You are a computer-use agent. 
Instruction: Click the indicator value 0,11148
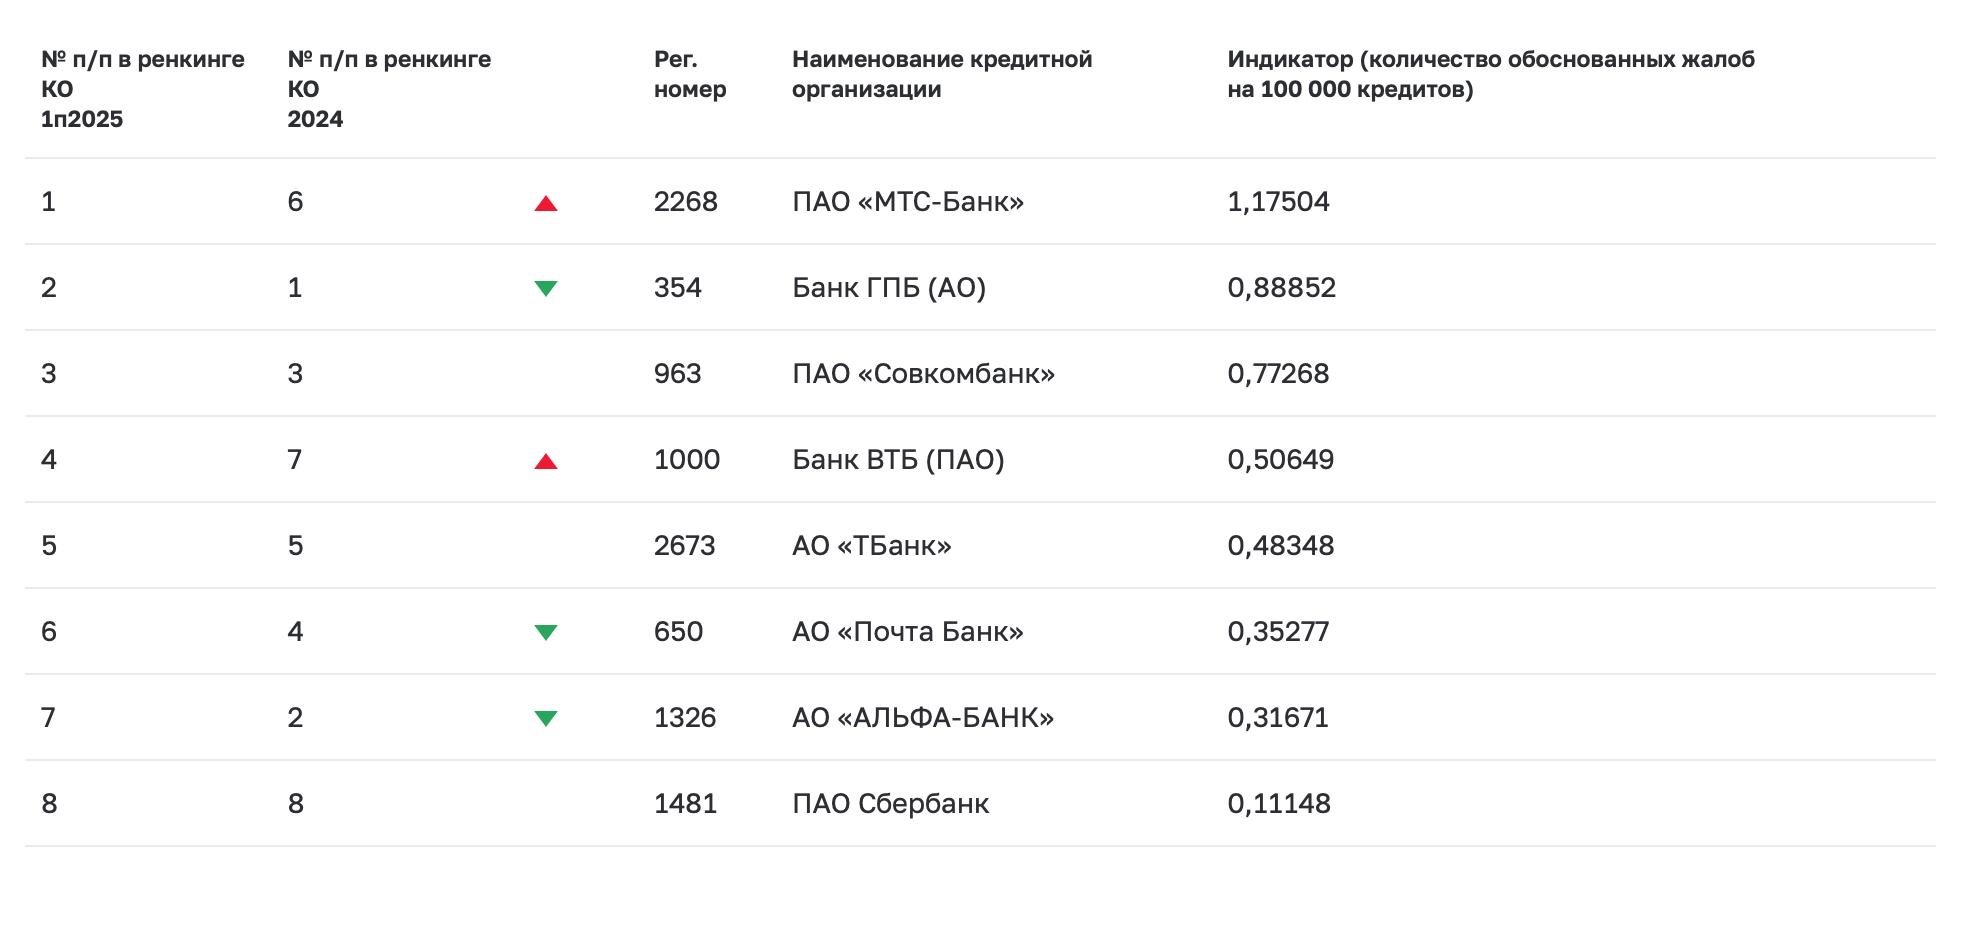[x=1278, y=804]
